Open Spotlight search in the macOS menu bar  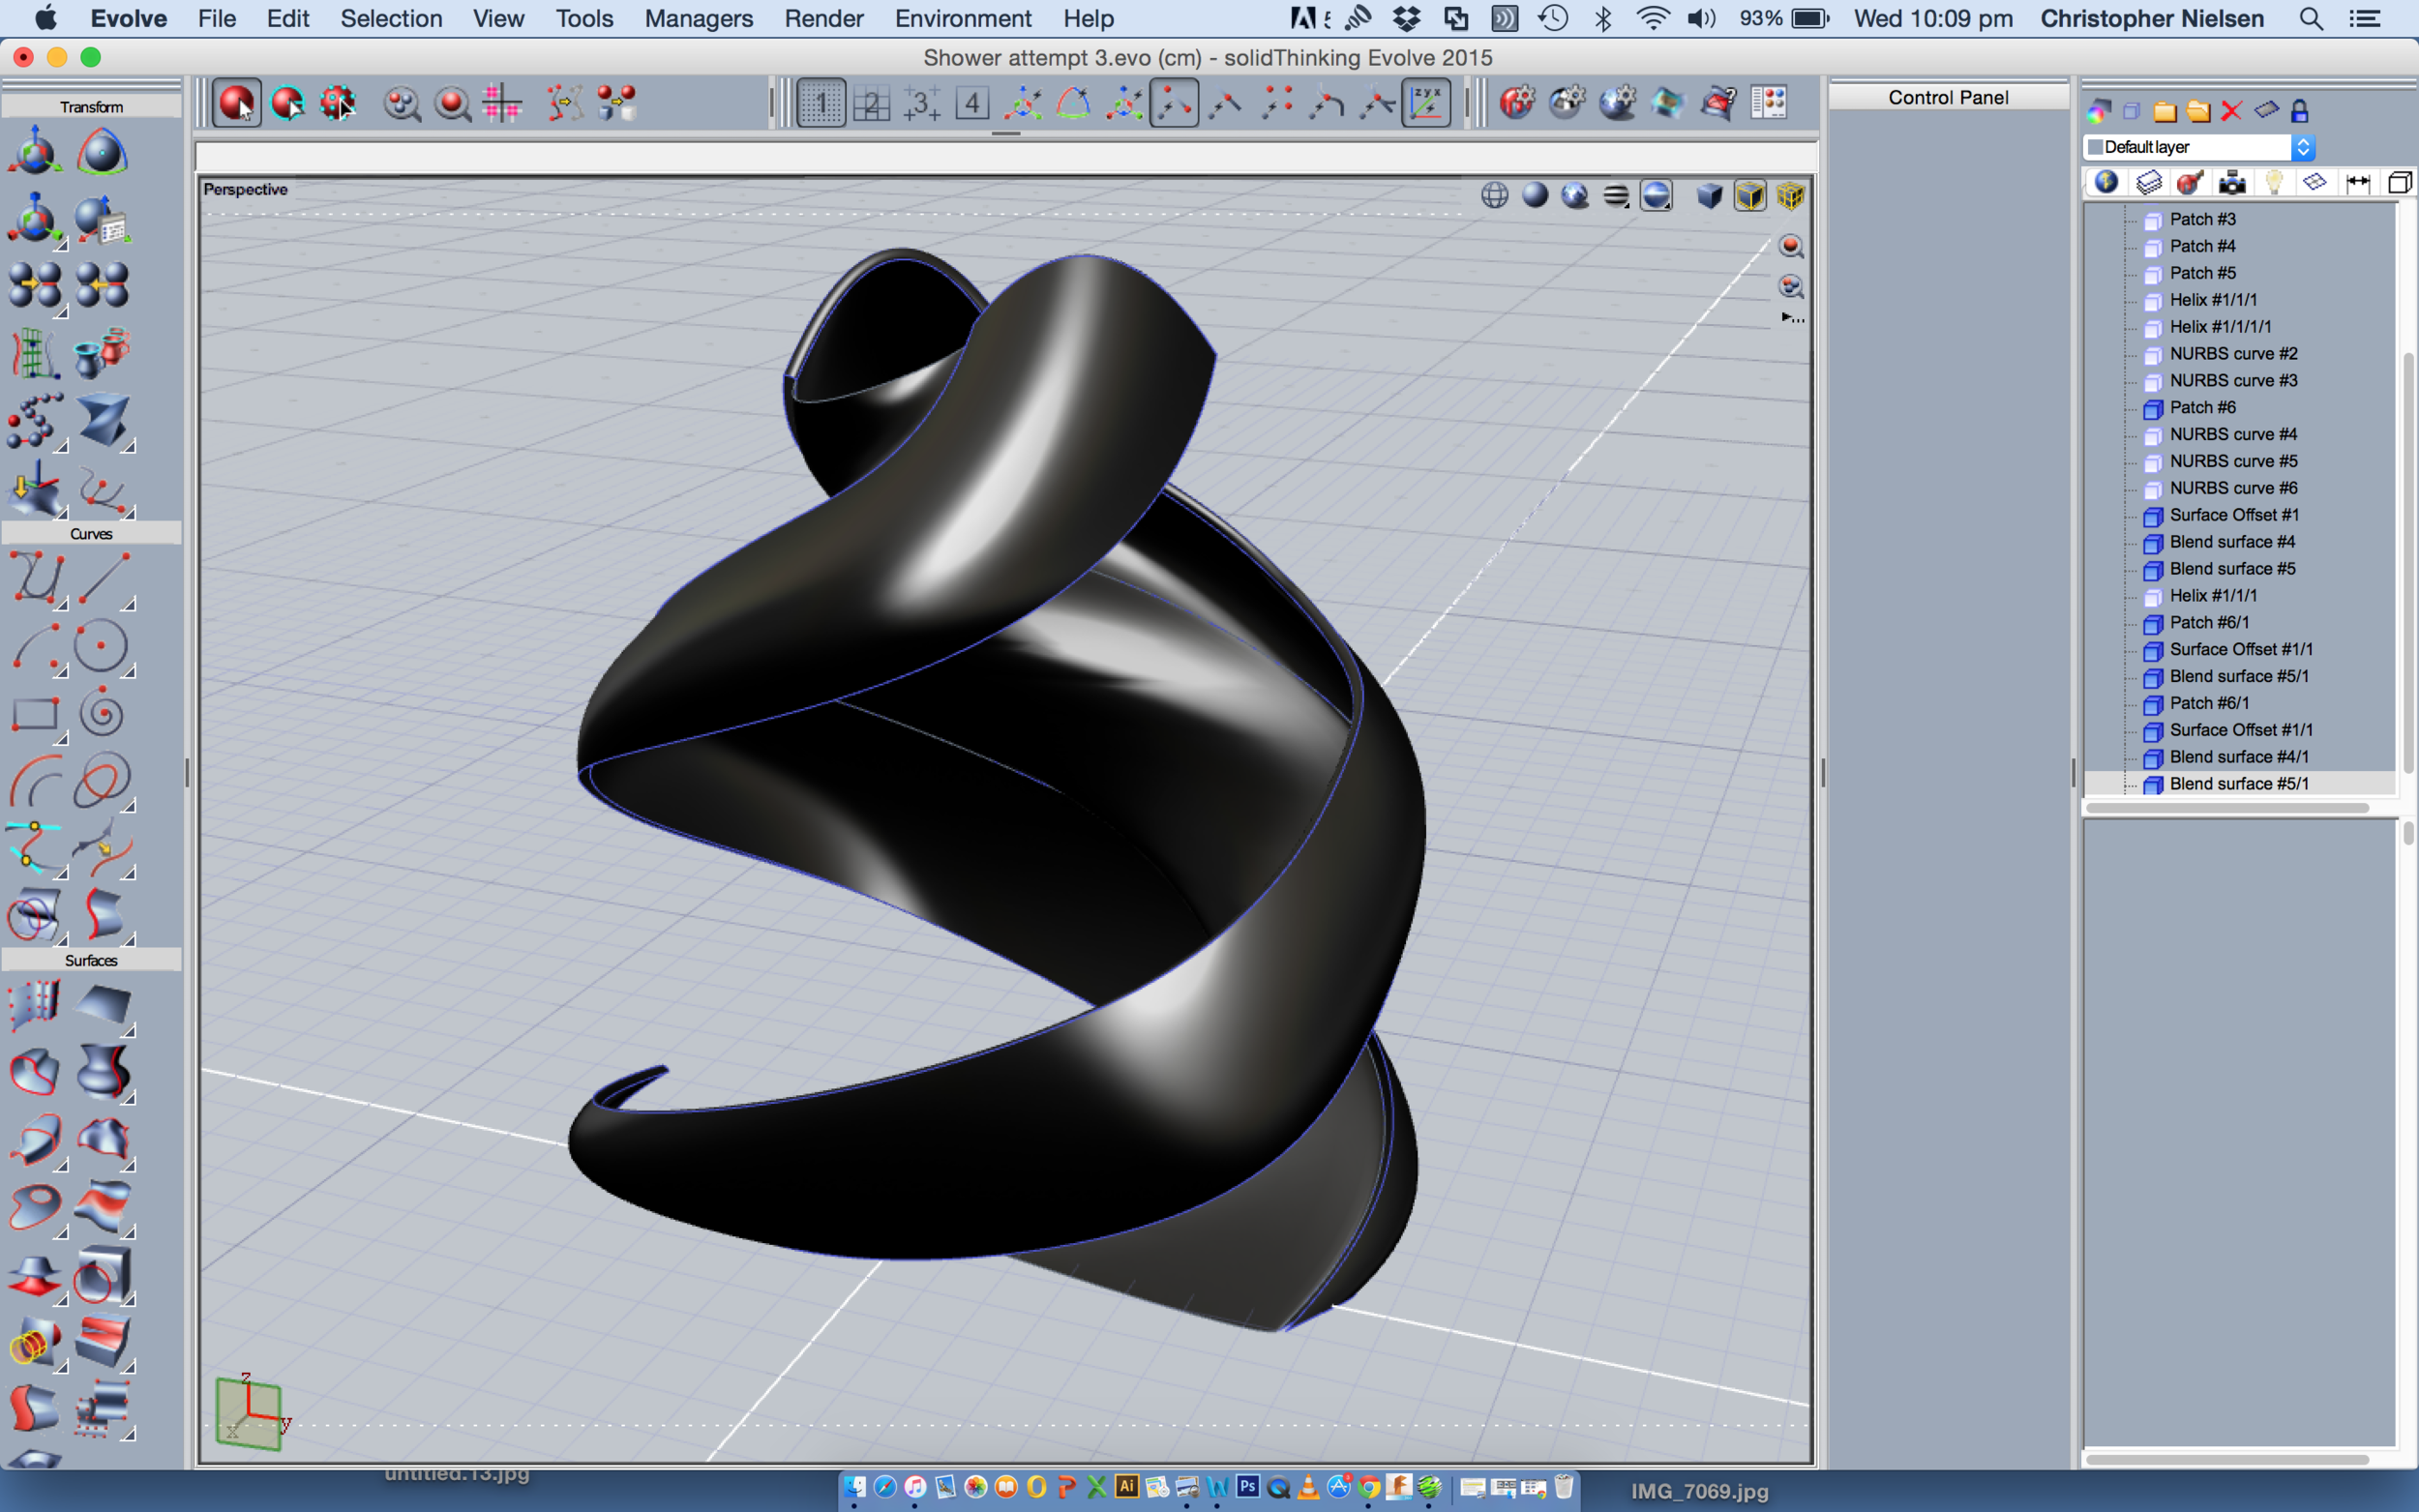tap(2310, 18)
